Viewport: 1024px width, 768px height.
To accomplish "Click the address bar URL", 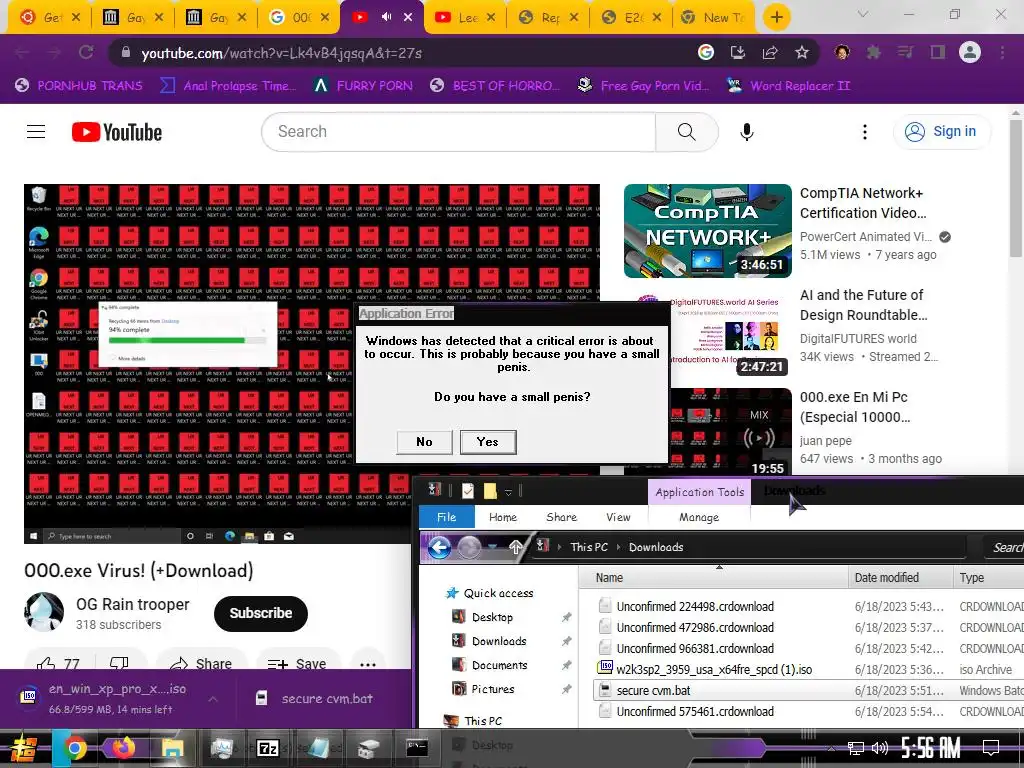I will pos(281,53).
